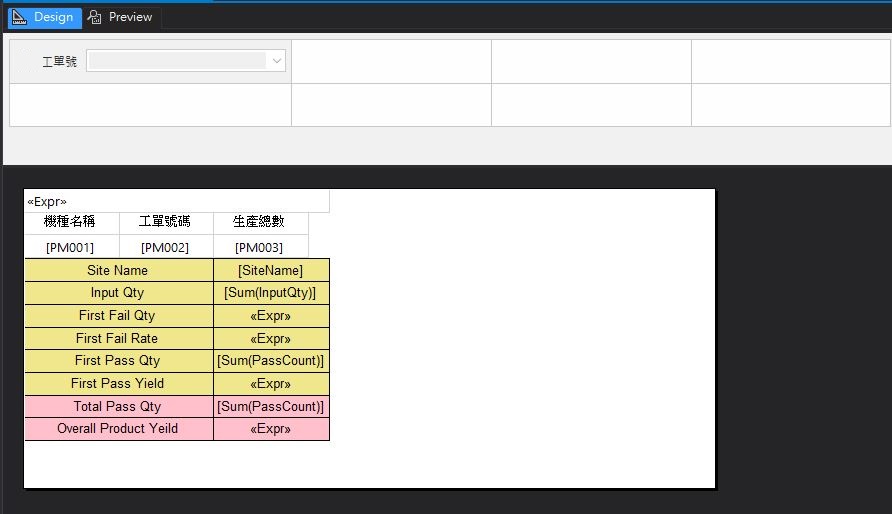Click the [PM001] field cell
Image resolution: width=892 pixels, height=514 pixels.
(x=70, y=247)
